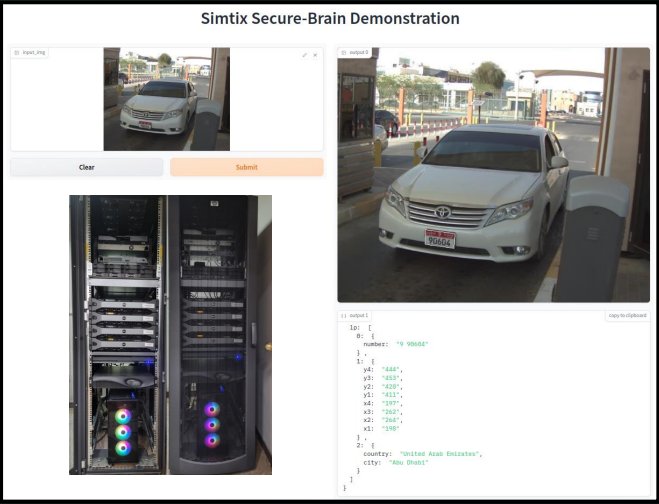
Task: Click the 'number:' key in JSON output
Action: tap(376, 344)
